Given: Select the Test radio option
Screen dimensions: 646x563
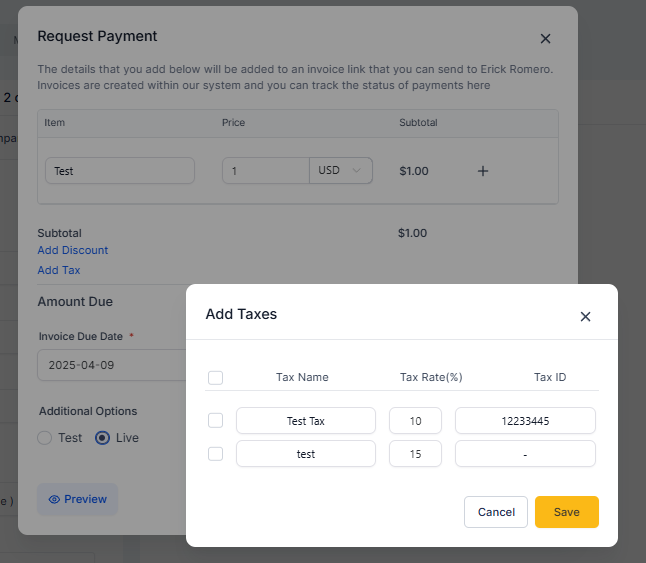Looking at the screenshot, I should click(44, 437).
